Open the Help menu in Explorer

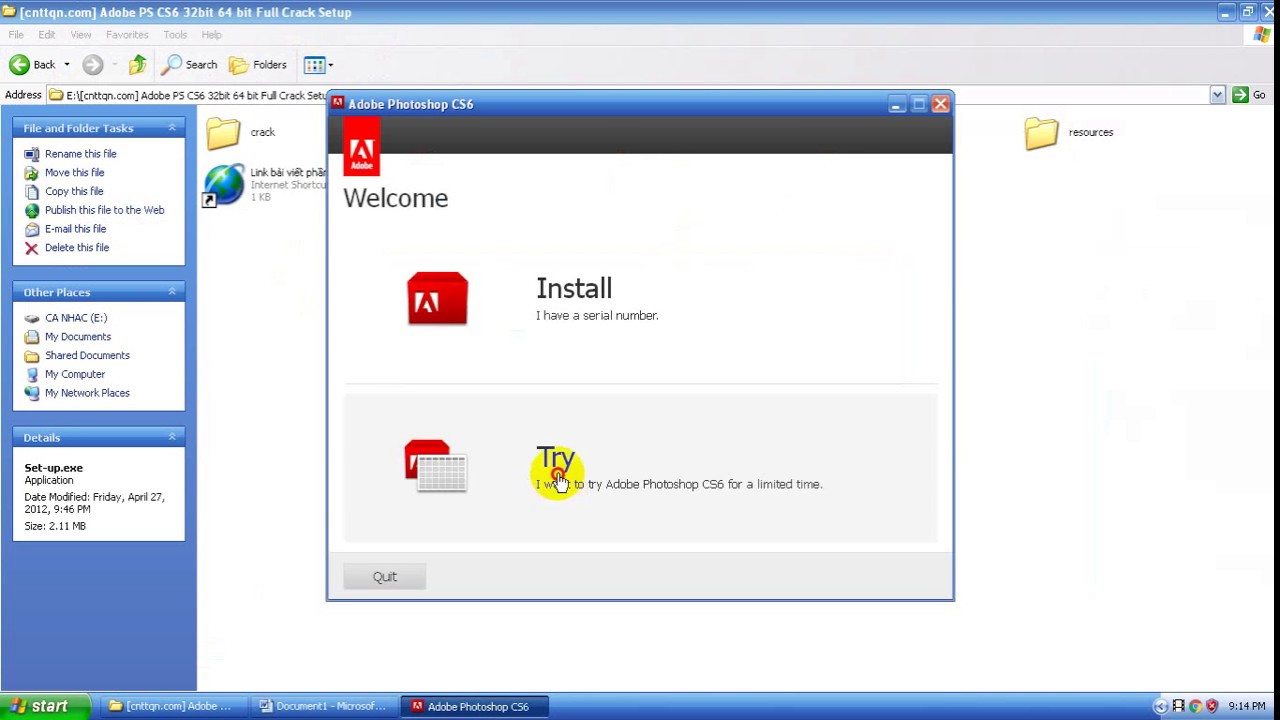pos(211,35)
